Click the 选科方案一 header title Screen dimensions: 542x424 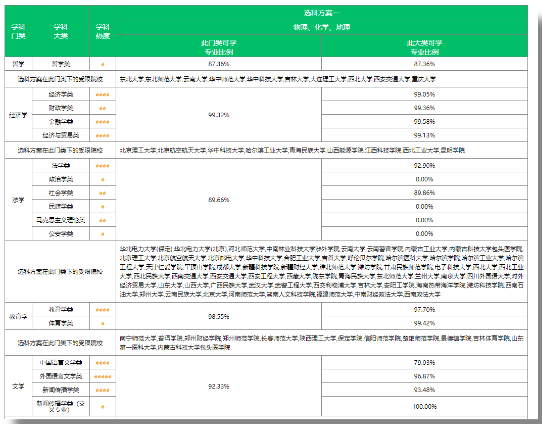(x=321, y=13)
